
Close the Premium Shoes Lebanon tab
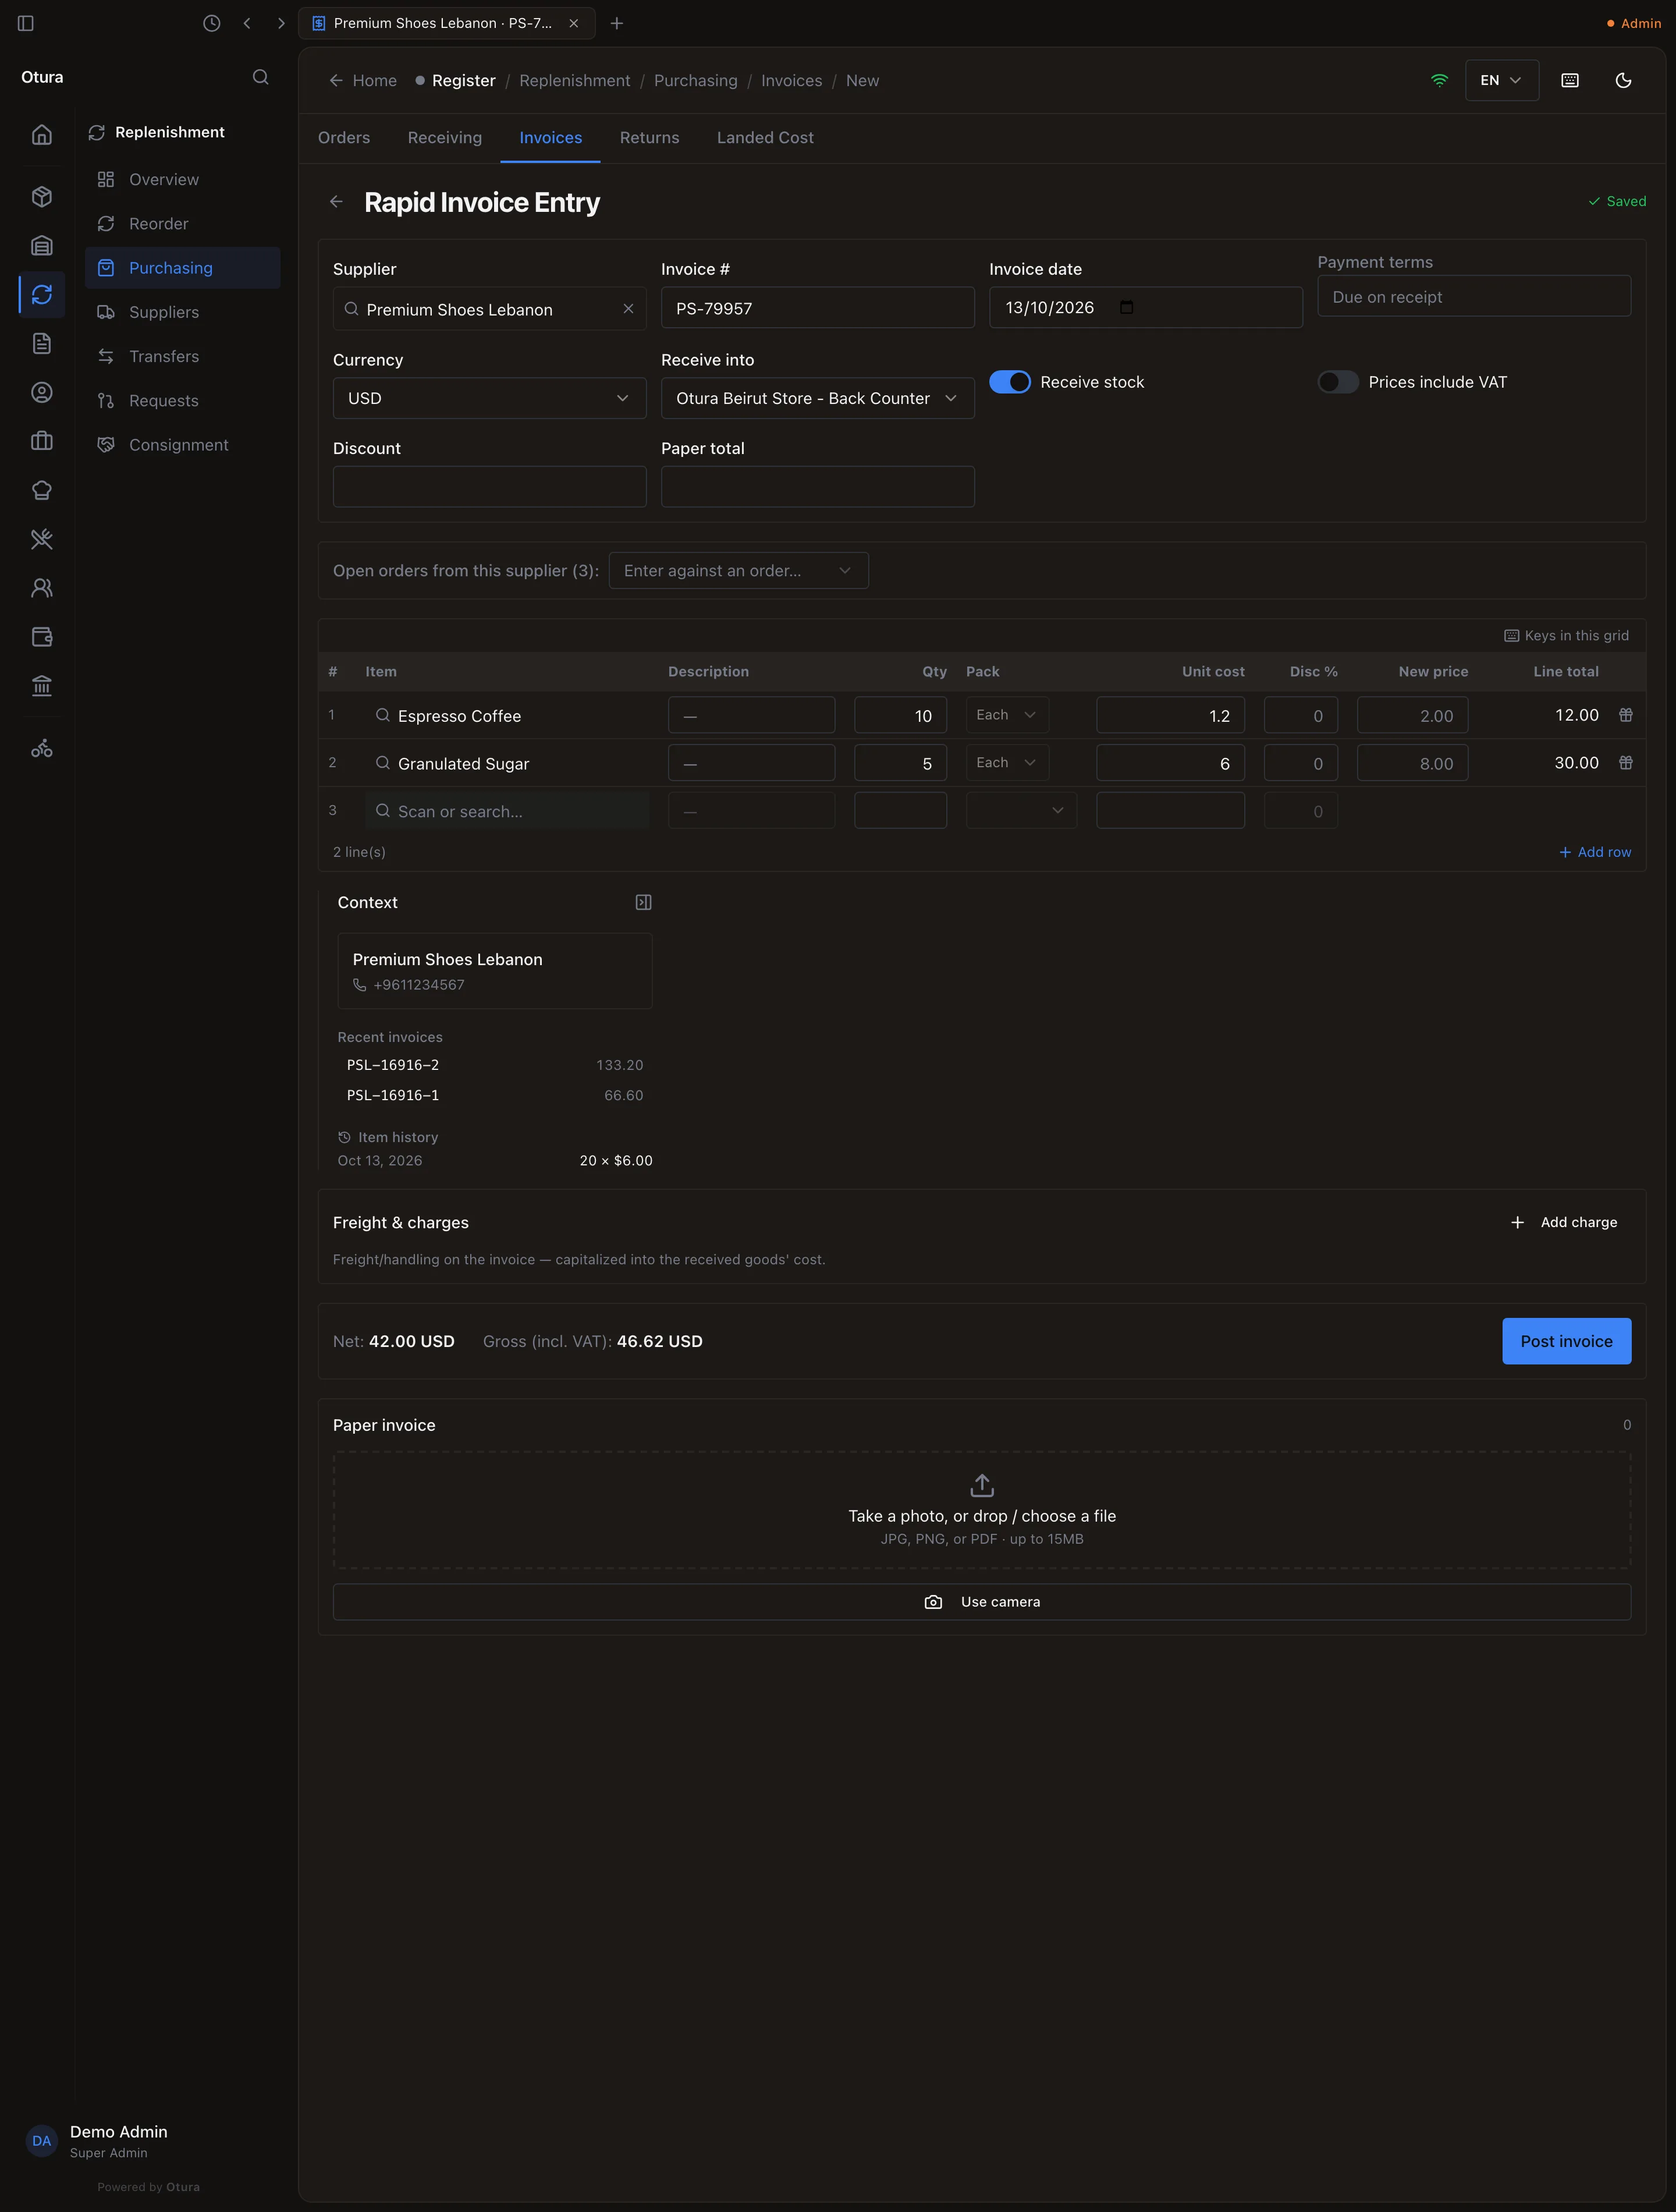pos(574,23)
